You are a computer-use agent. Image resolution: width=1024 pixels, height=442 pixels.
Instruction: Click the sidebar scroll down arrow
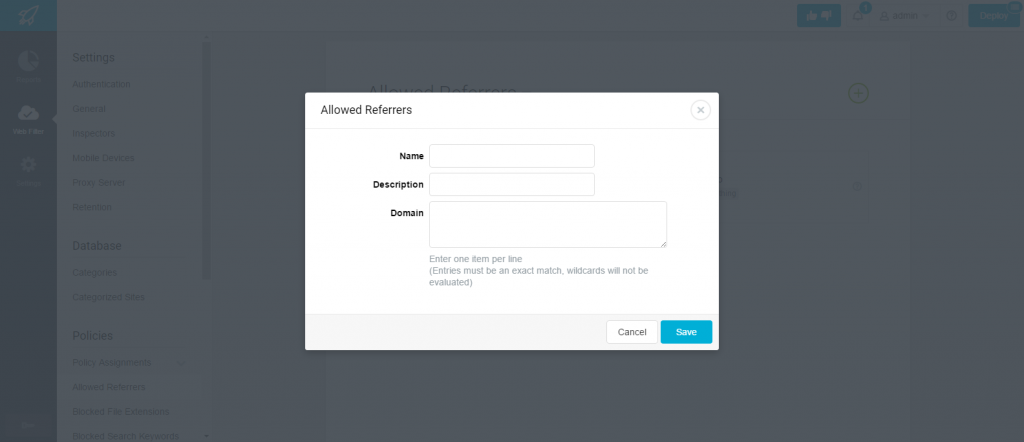pos(206,435)
